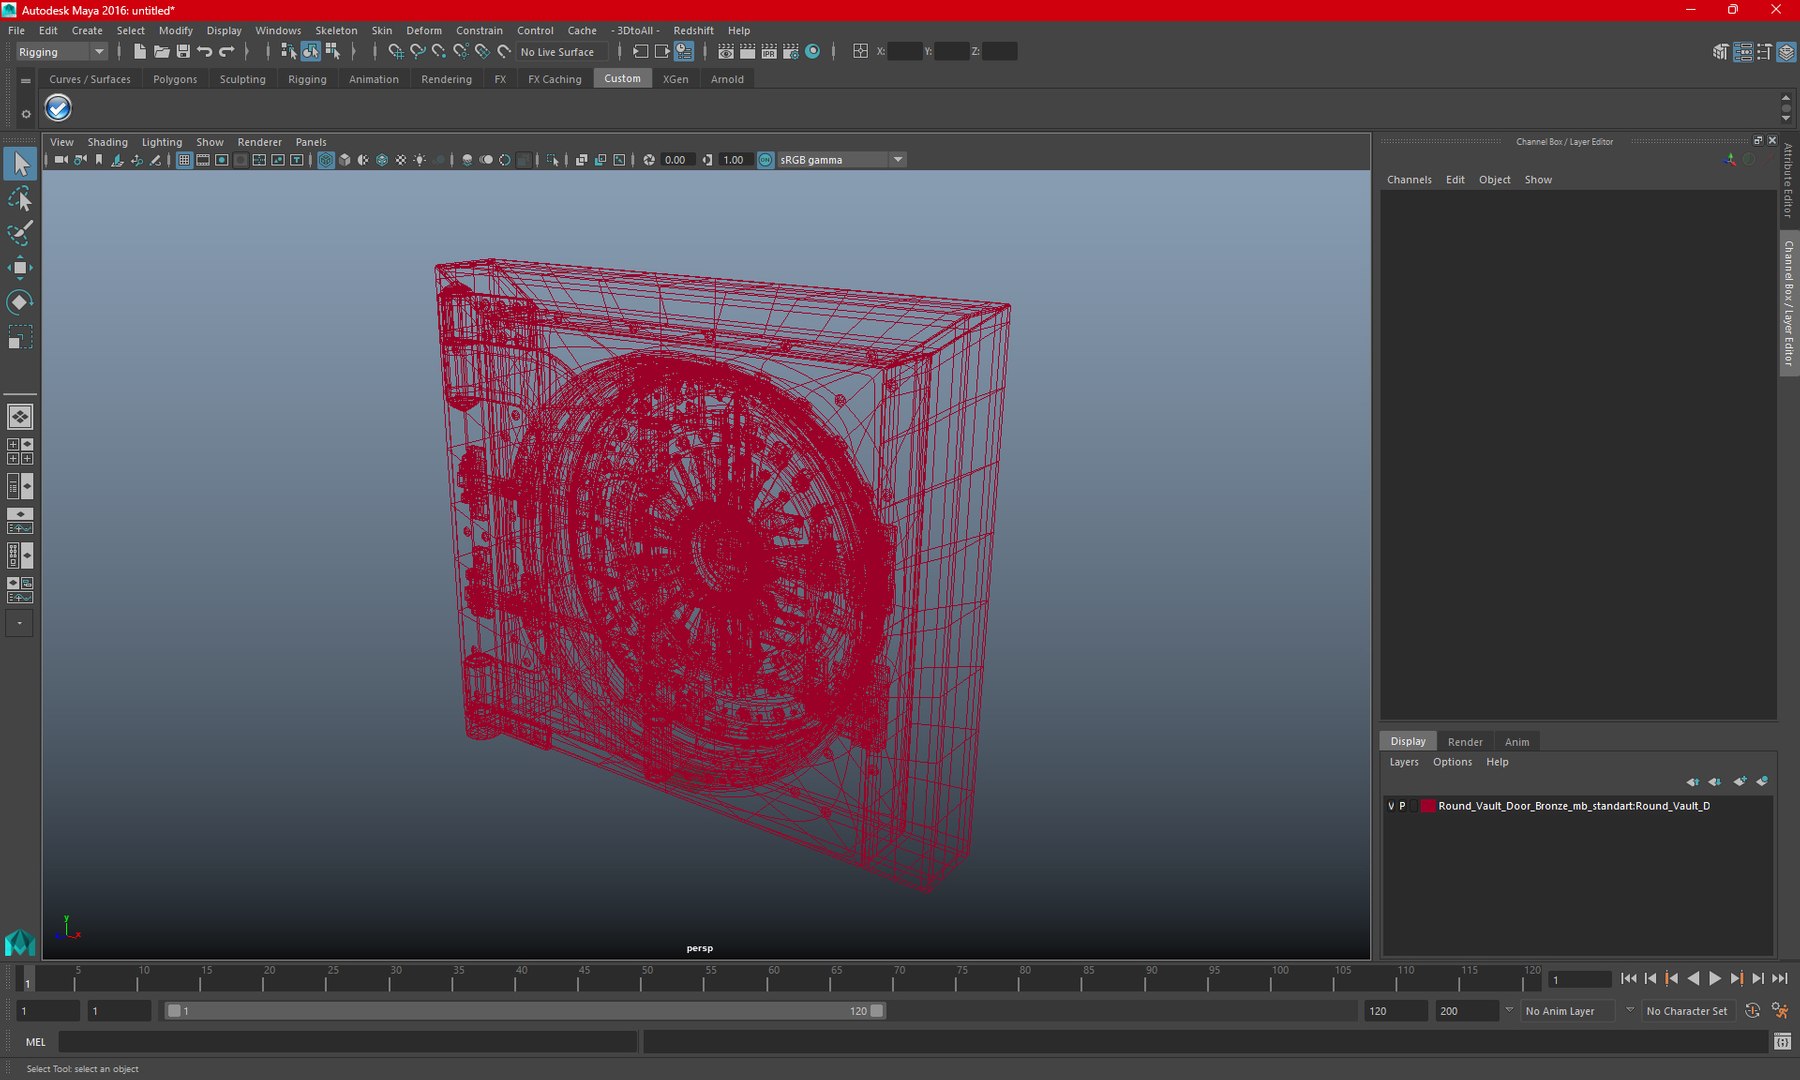
Task: Toggle snap to points
Action: point(439,51)
